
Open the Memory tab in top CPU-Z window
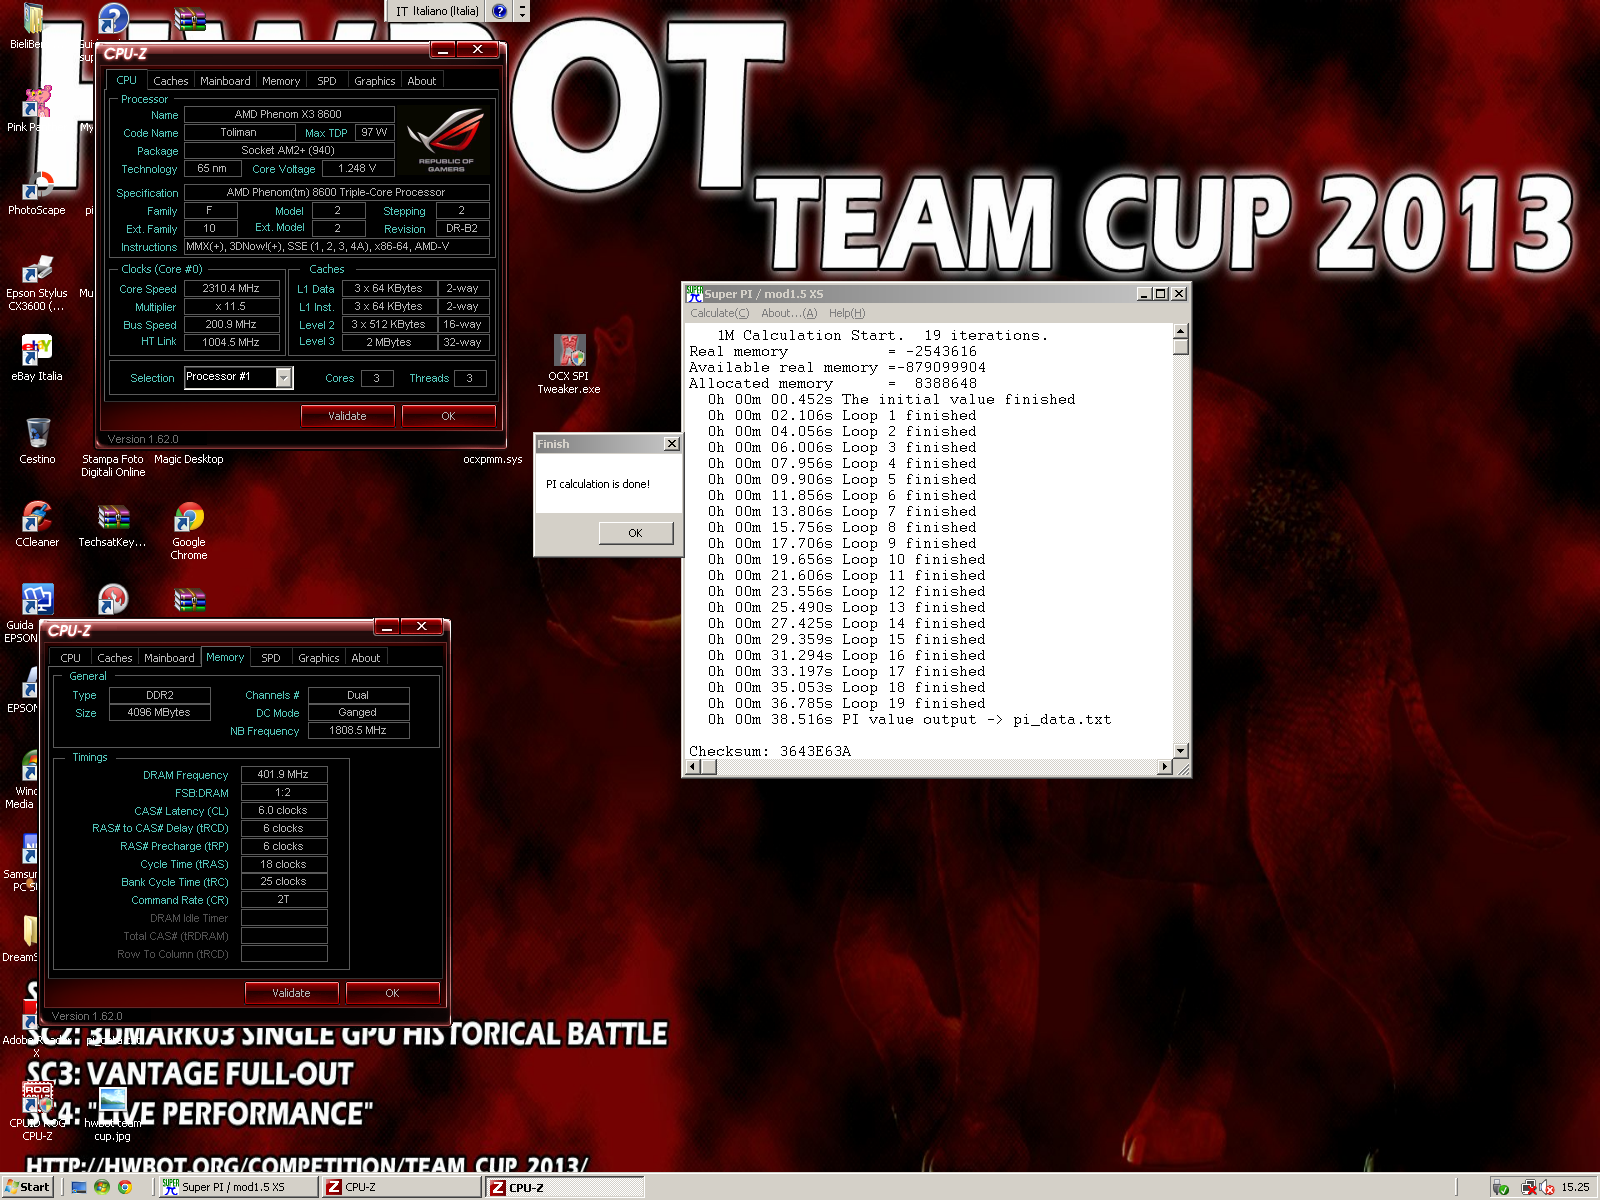pyautogui.click(x=281, y=81)
